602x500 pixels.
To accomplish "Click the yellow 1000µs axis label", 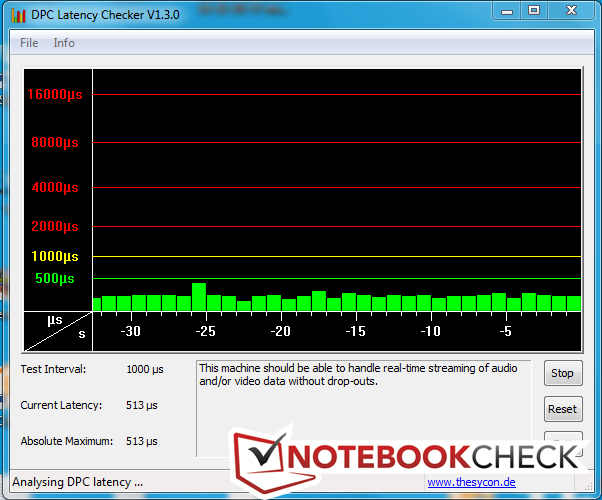I will click(55, 256).
